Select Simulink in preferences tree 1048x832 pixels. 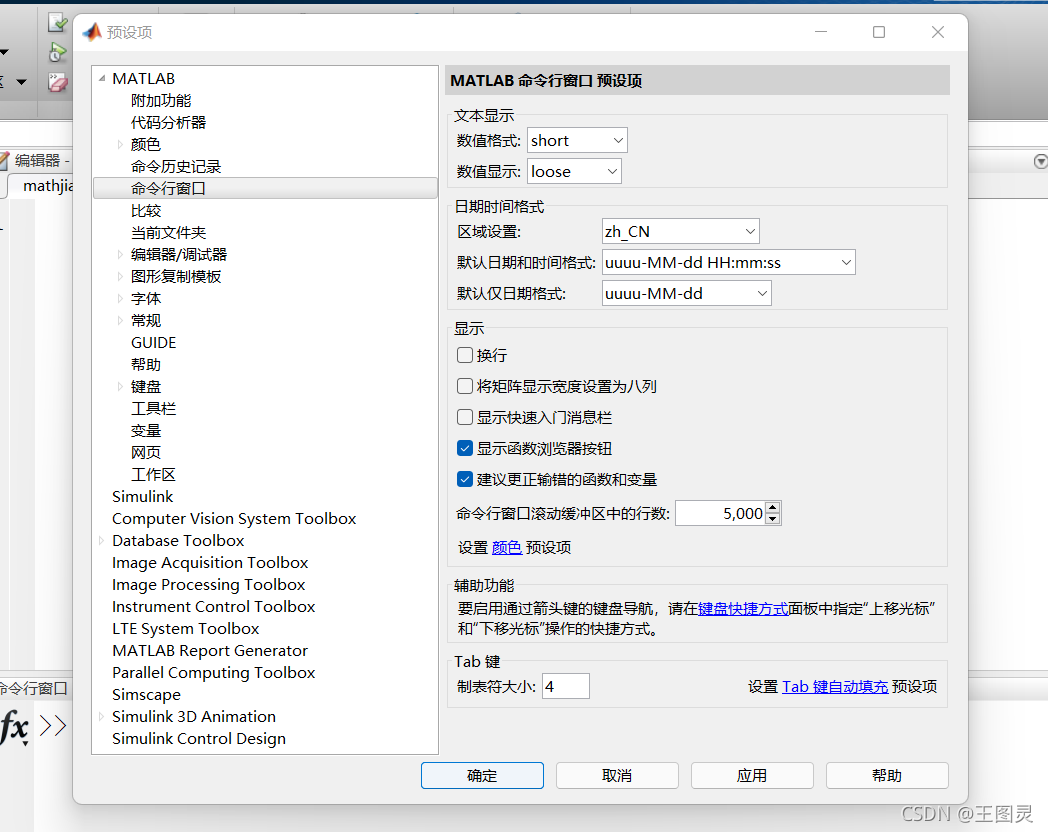[142, 497]
